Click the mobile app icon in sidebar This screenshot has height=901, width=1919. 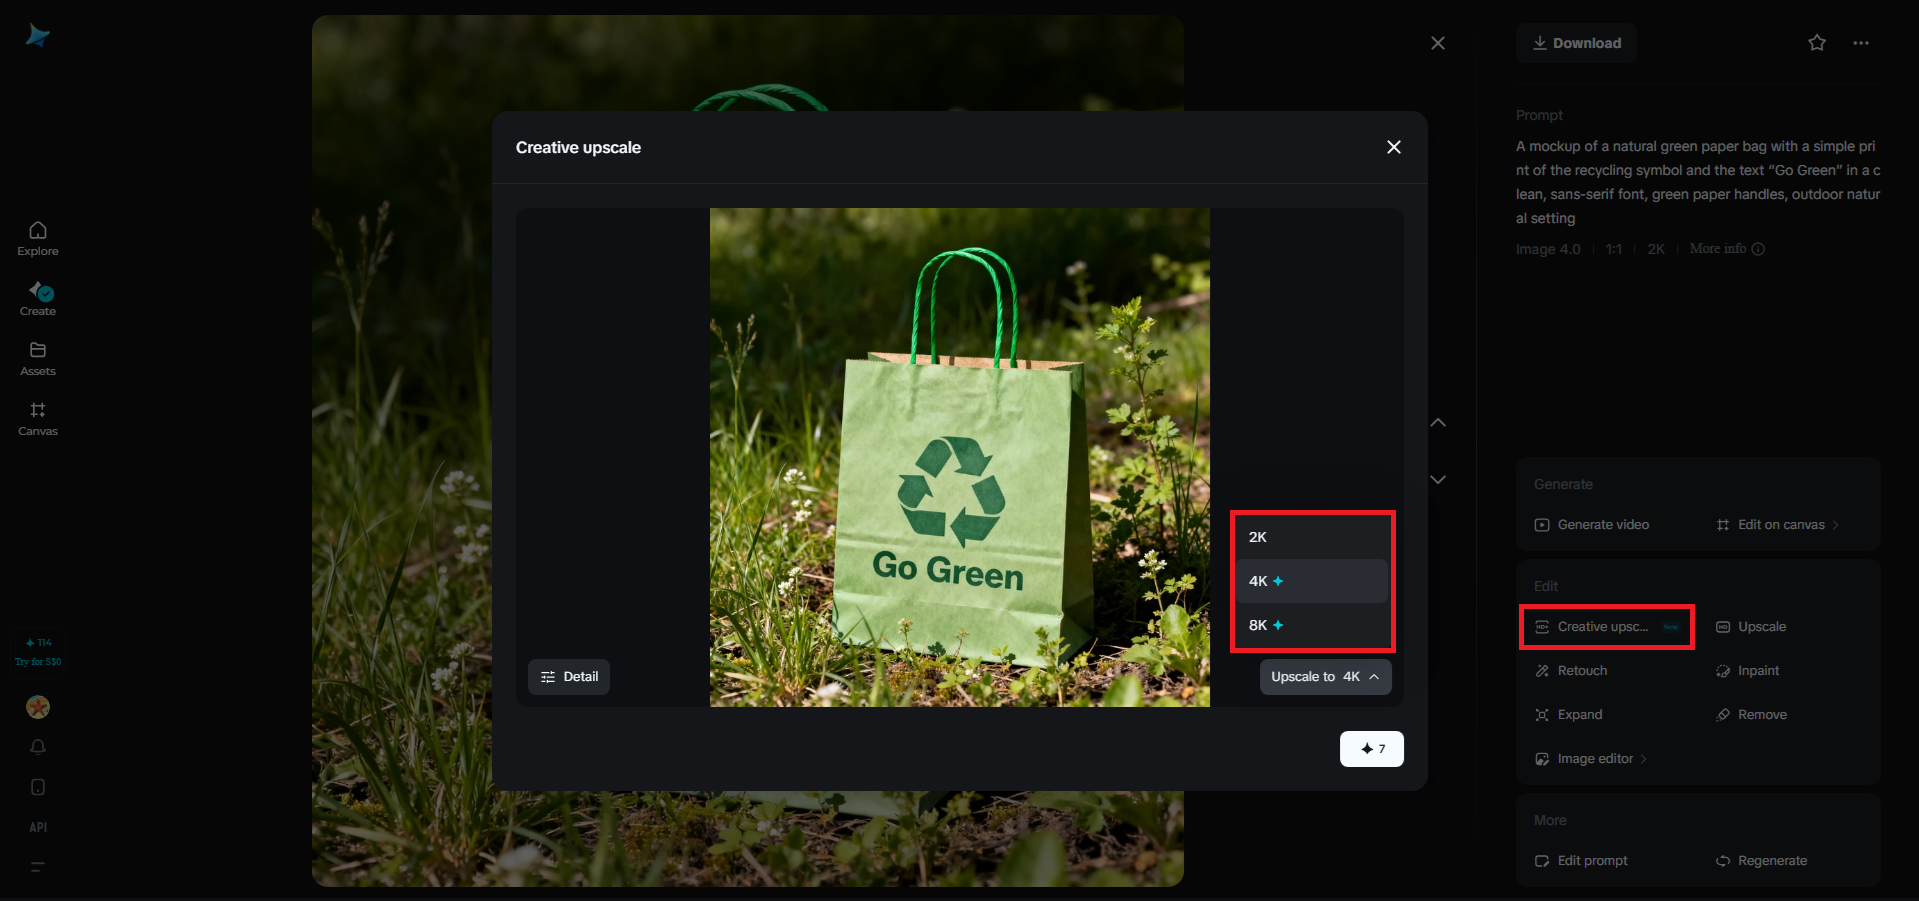tap(38, 787)
